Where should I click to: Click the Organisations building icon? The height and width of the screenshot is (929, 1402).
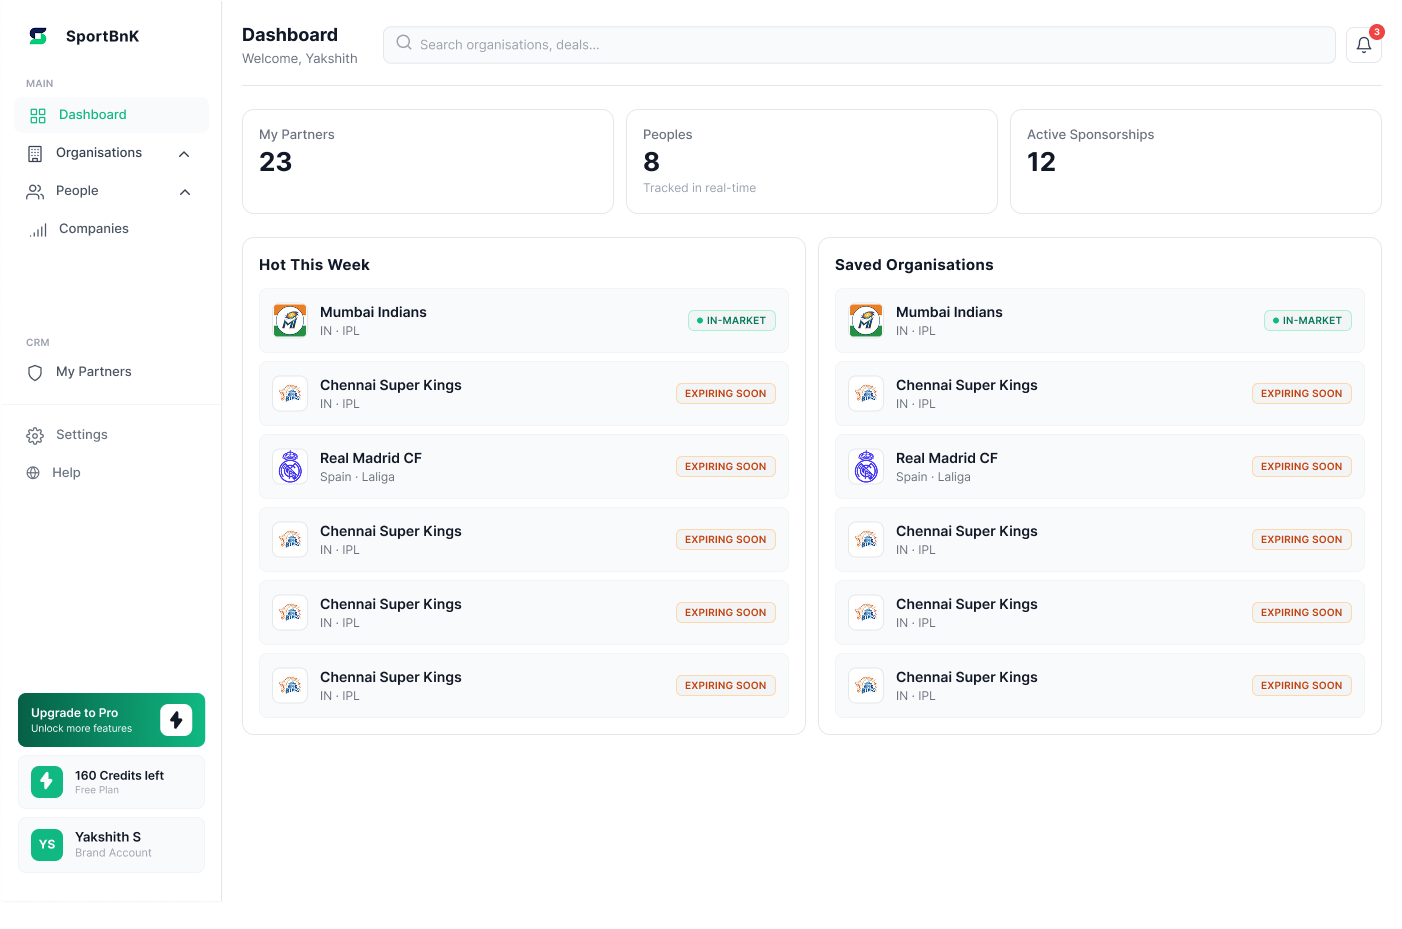coord(35,154)
